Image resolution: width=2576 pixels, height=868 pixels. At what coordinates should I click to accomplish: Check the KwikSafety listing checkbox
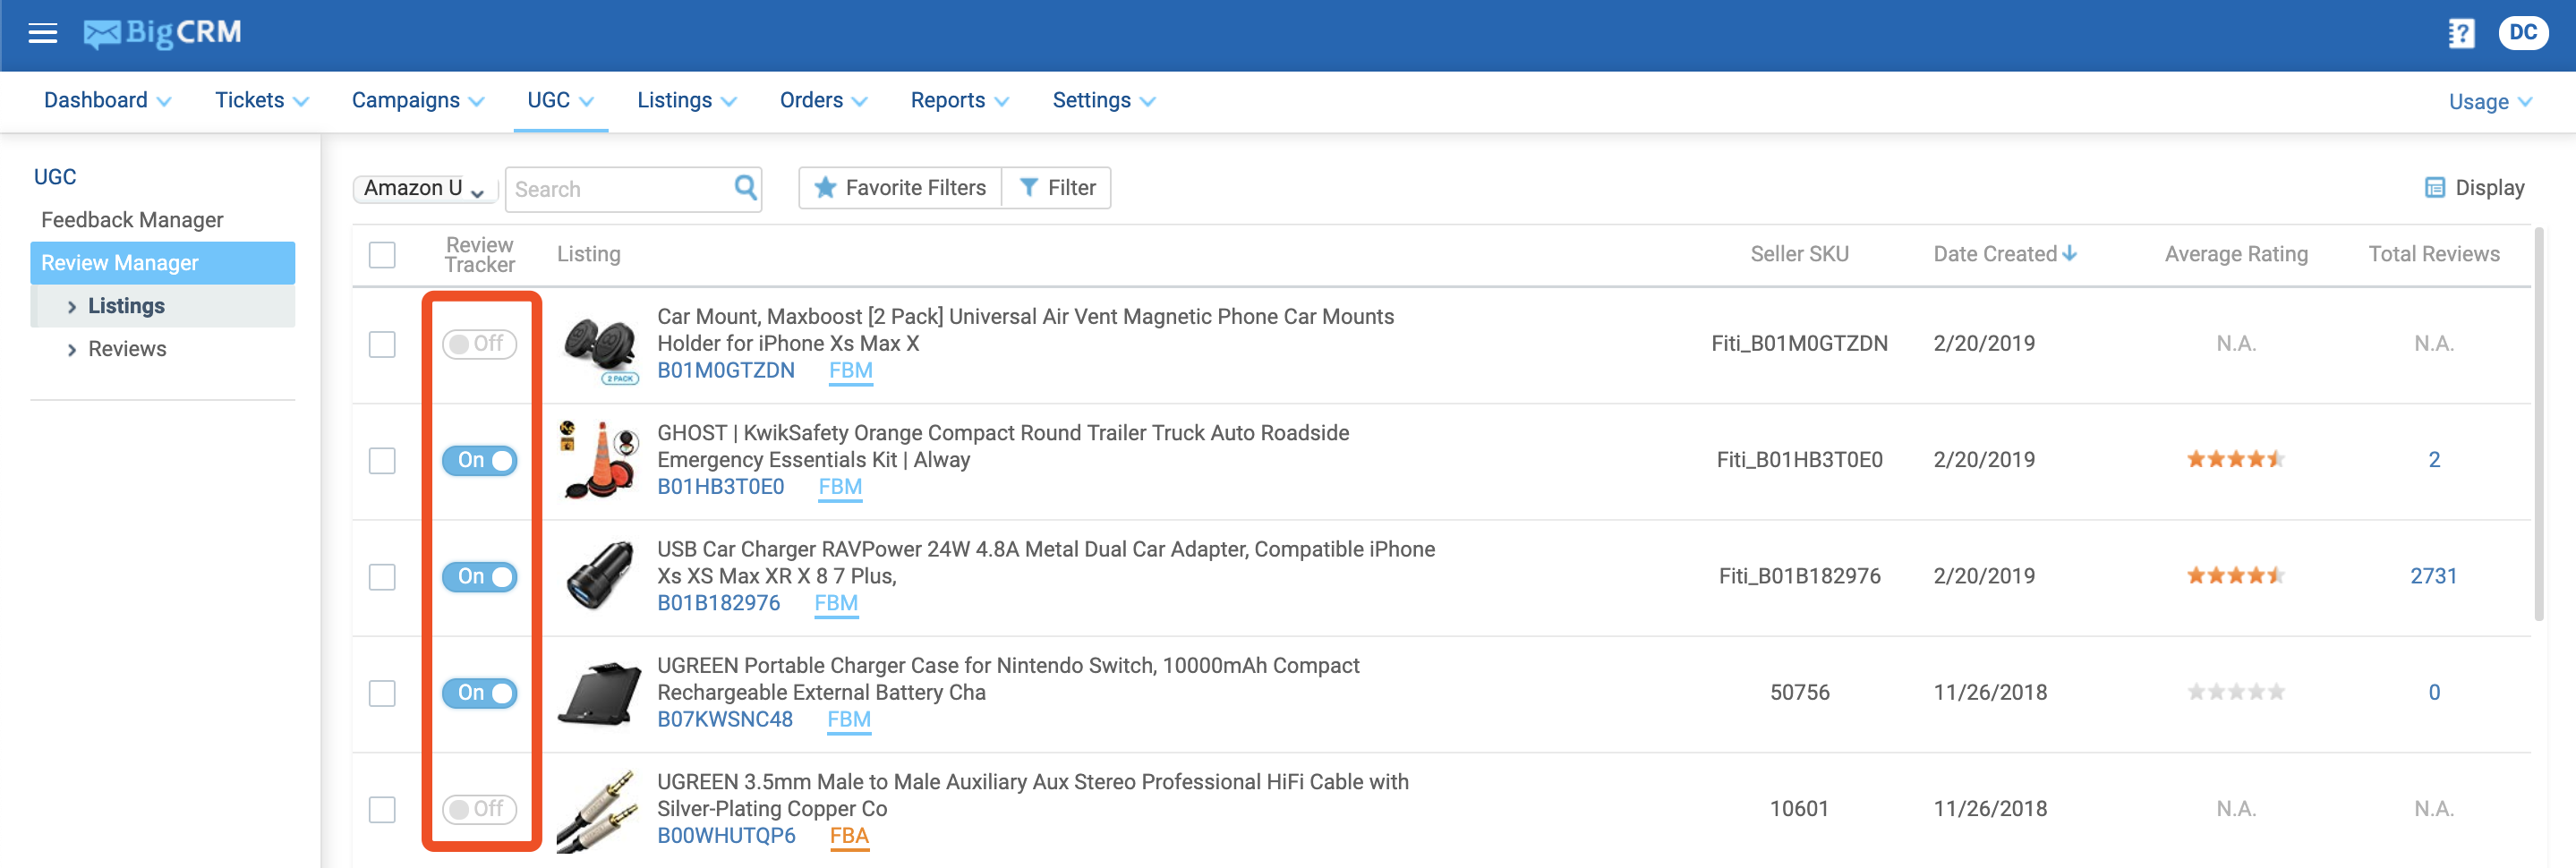pyautogui.click(x=382, y=461)
